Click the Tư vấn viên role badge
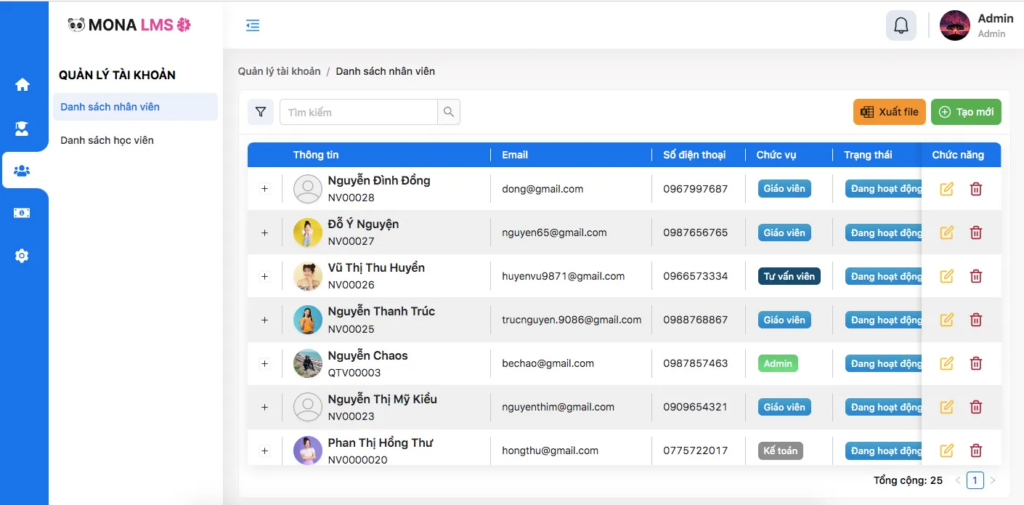1024x505 pixels. [789, 276]
